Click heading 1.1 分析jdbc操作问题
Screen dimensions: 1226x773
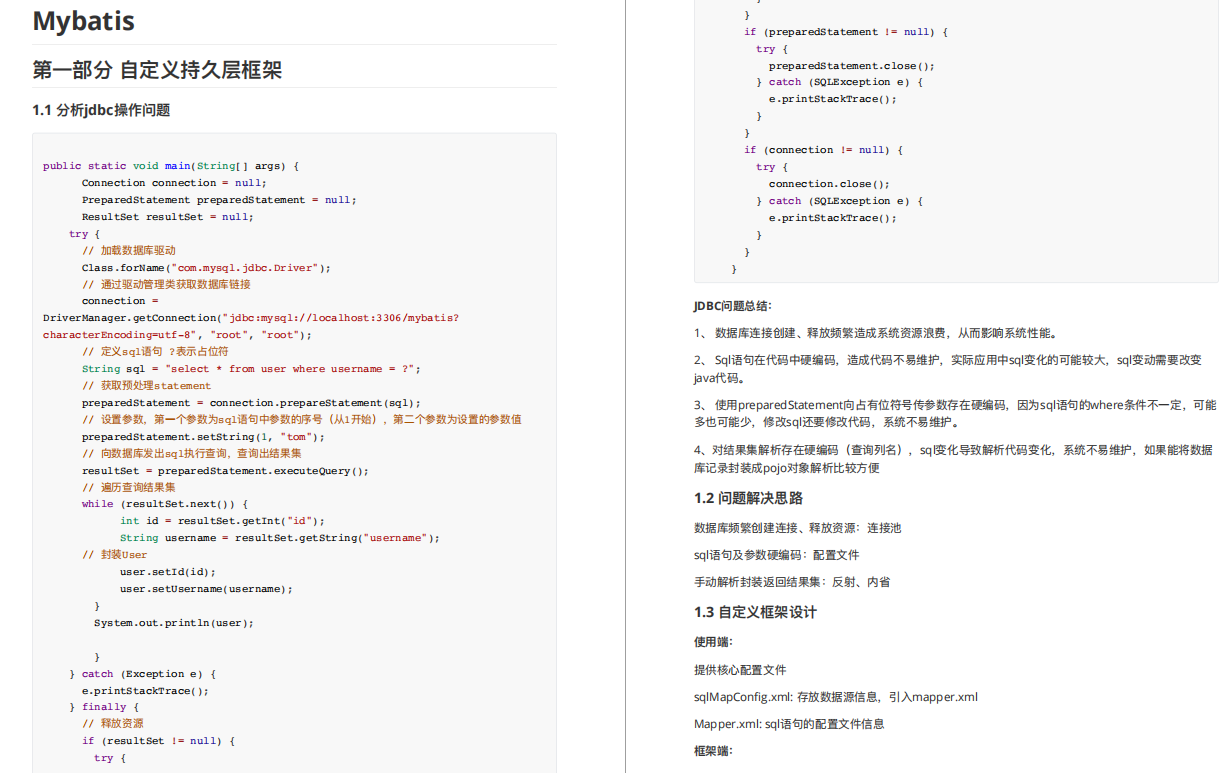101,110
